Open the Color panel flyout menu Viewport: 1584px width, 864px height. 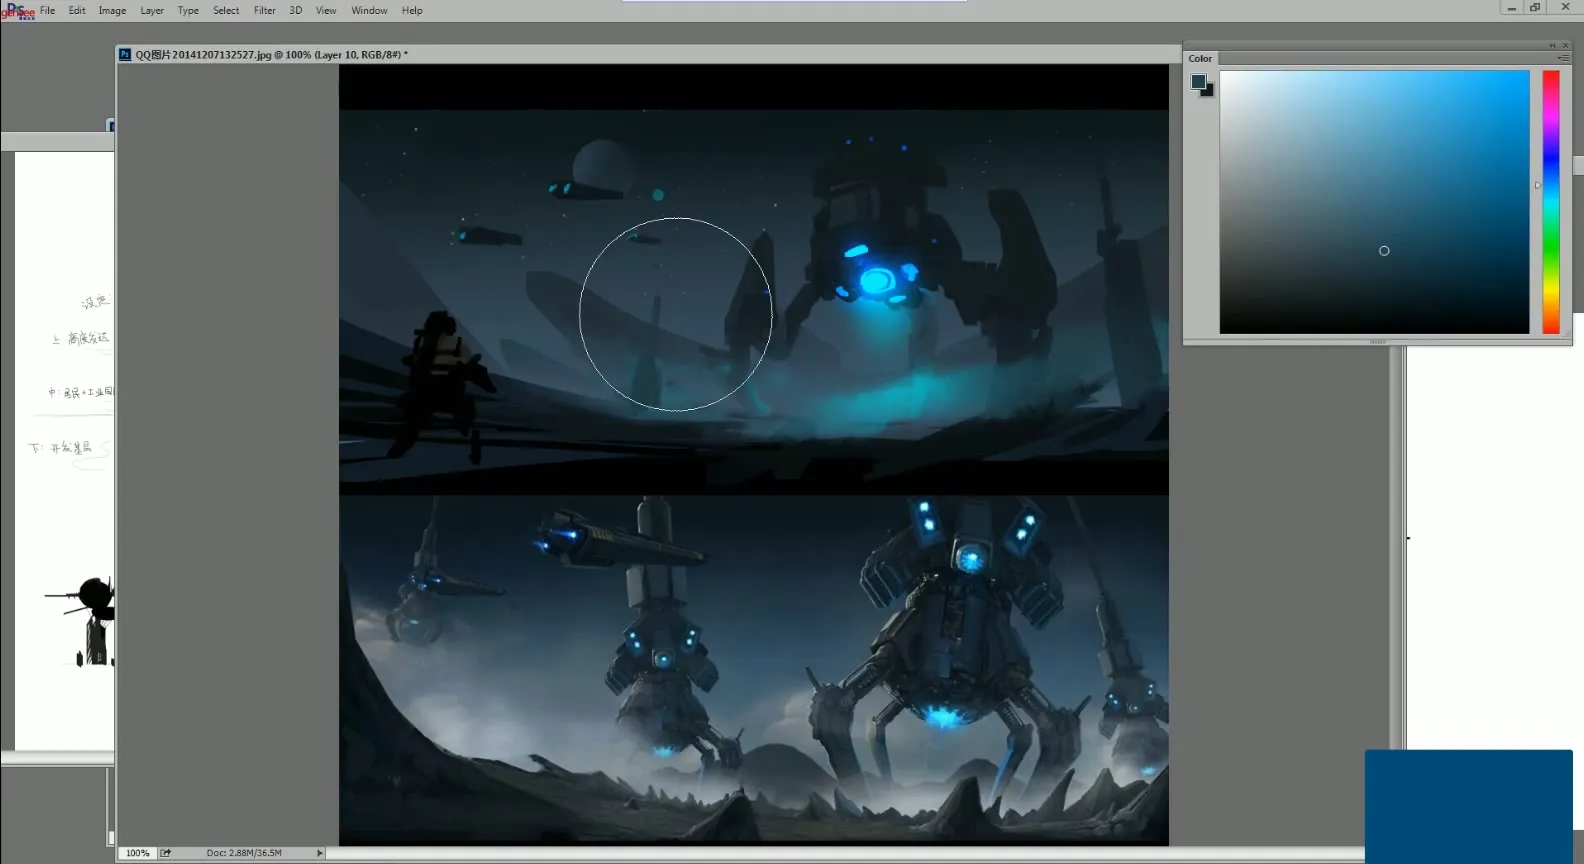click(1563, 58)
